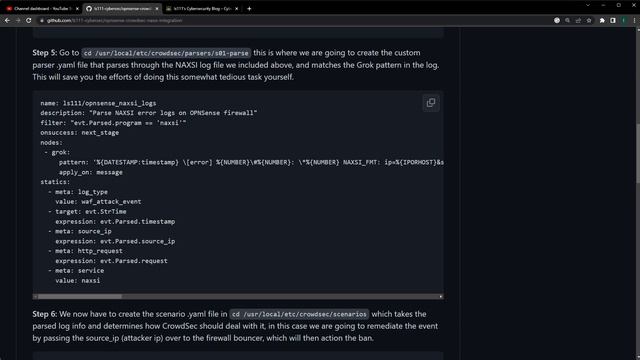Screen dimensions: 640x360
Task: Click the 'value: naxsi' line
Action: 78,281
